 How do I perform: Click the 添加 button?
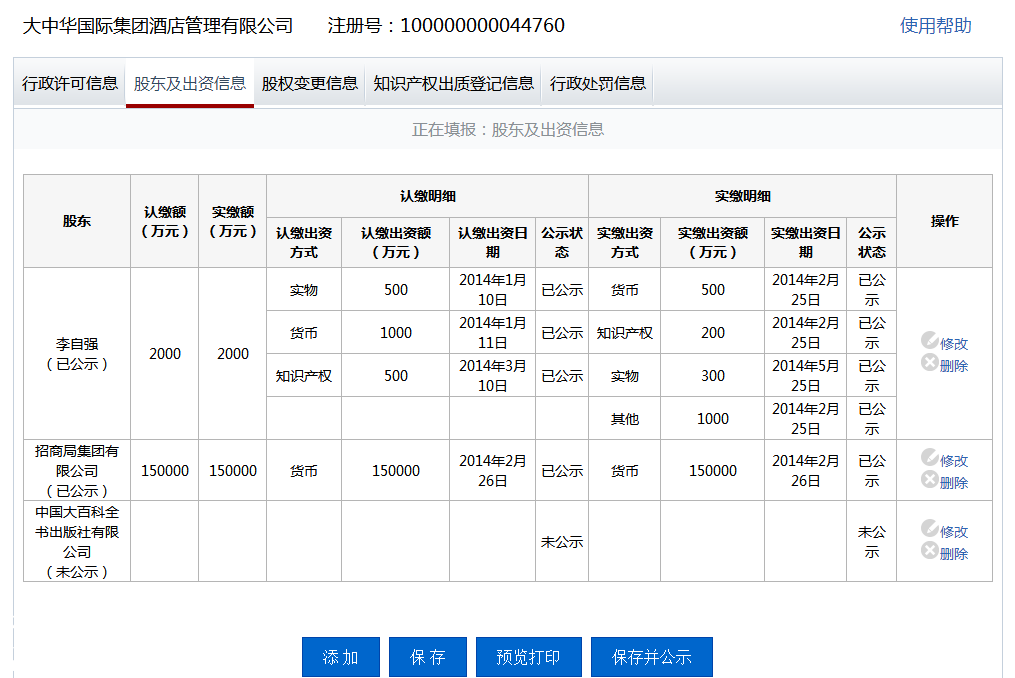point(340,657)
